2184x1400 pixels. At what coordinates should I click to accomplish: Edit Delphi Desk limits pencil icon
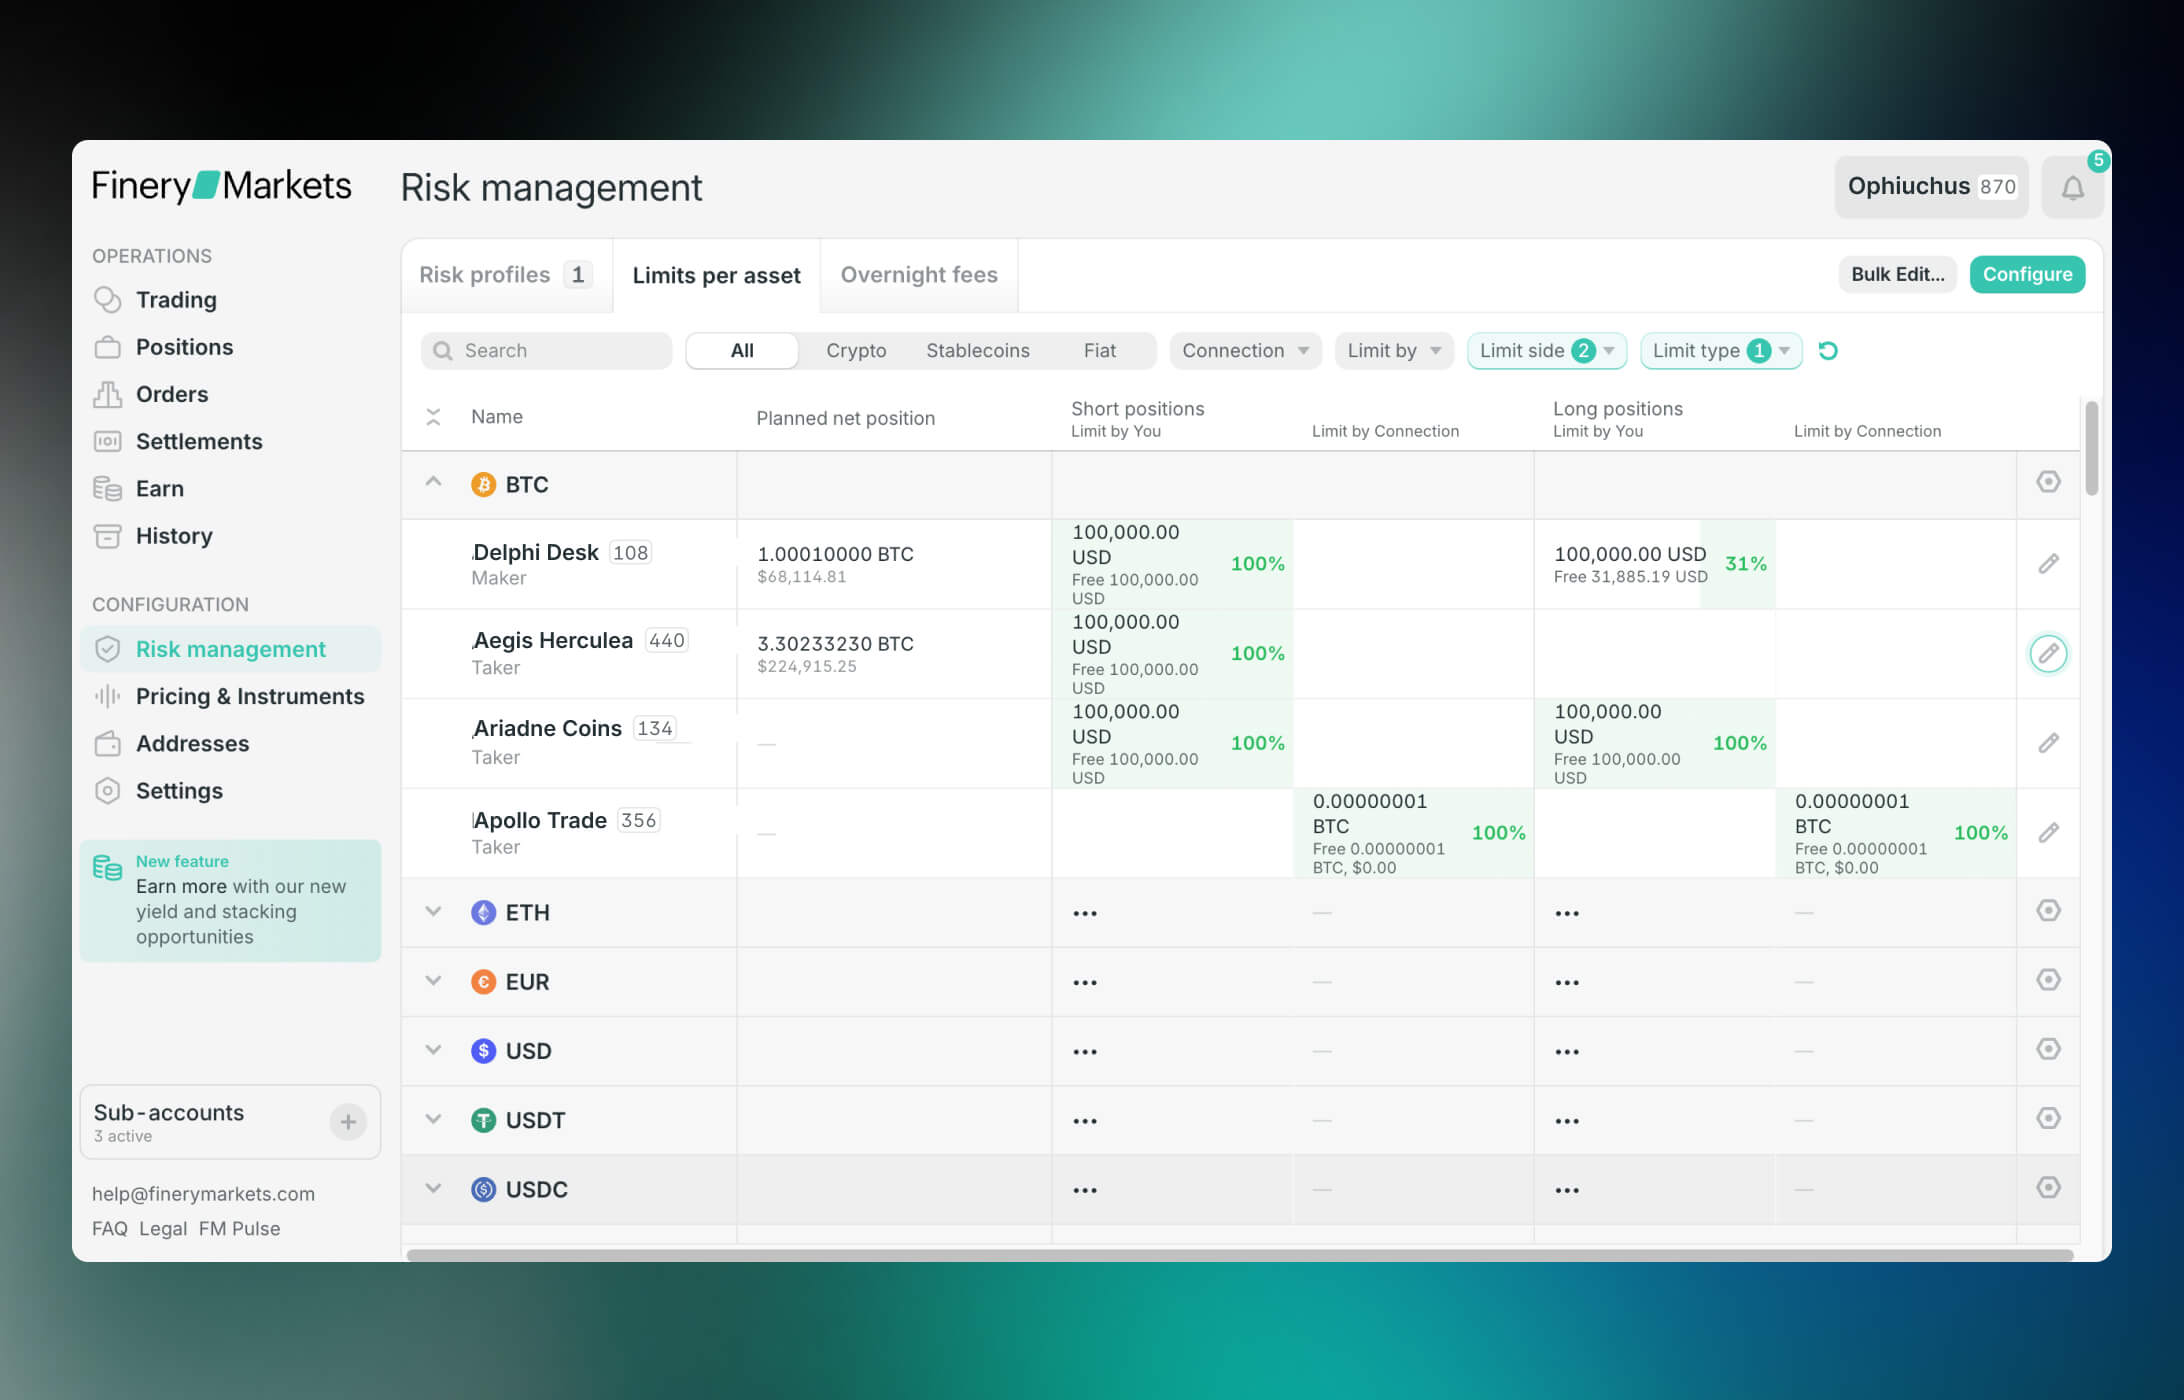tap(2048, 564)
